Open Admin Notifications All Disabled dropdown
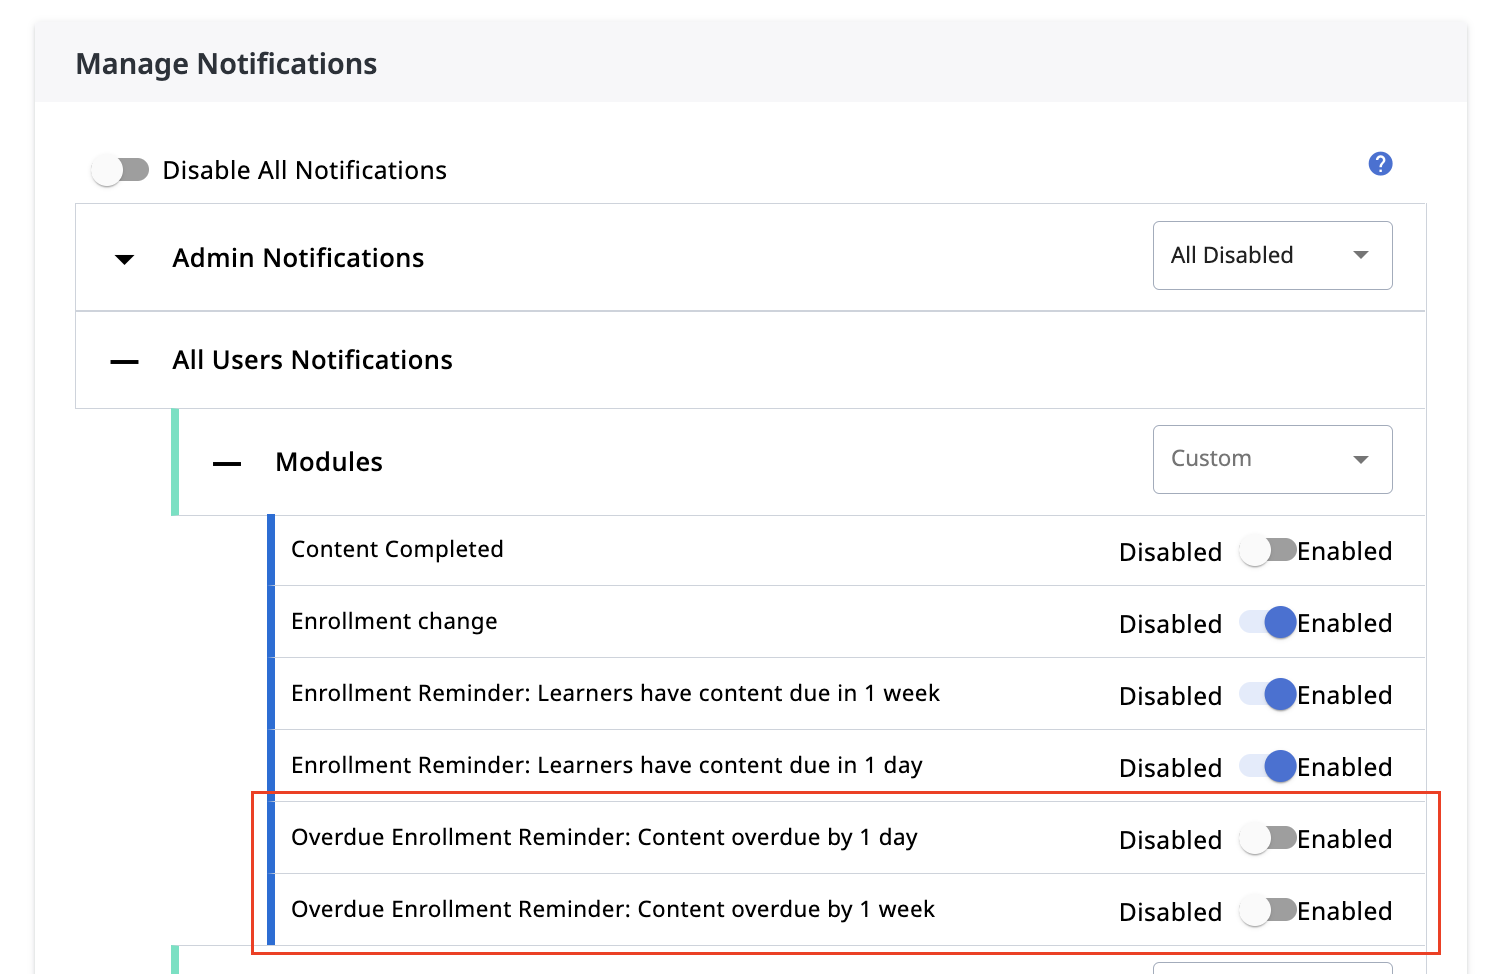 1272,256
